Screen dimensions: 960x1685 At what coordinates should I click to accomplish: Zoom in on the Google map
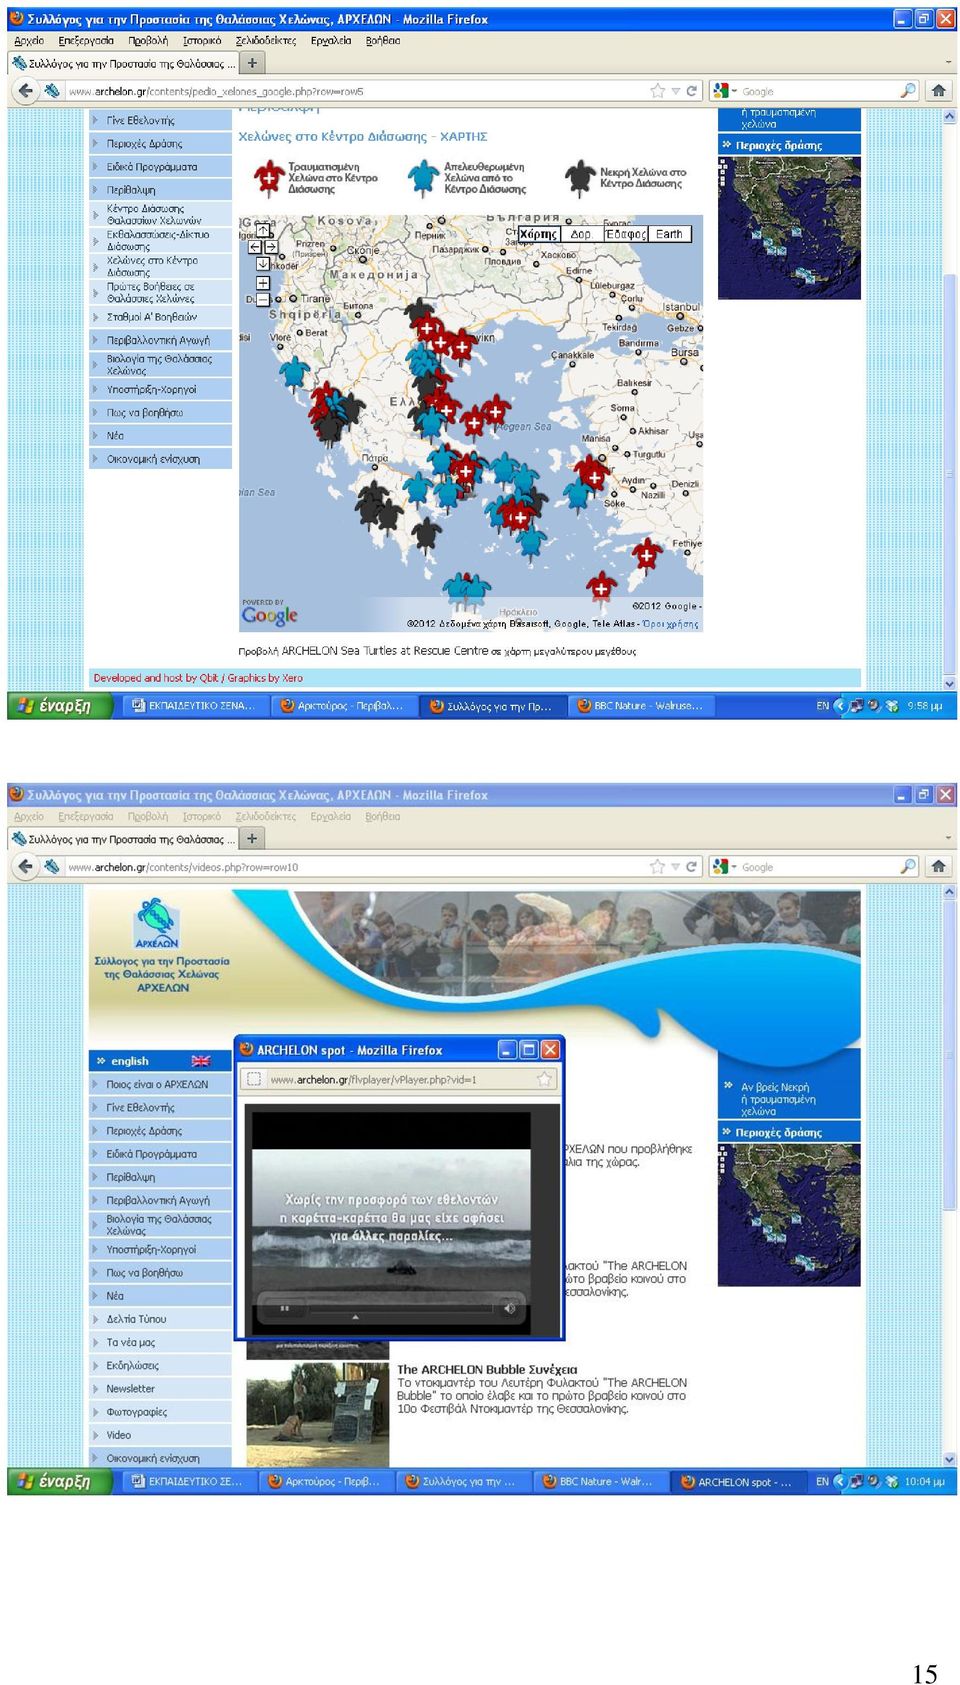(263, 283)
